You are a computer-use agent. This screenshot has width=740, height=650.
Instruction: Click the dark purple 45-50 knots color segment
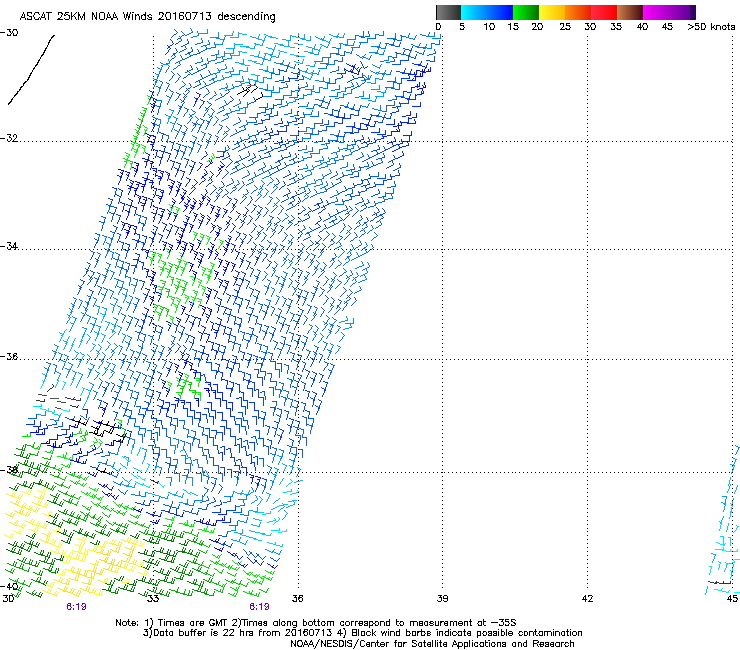(682, 12)
